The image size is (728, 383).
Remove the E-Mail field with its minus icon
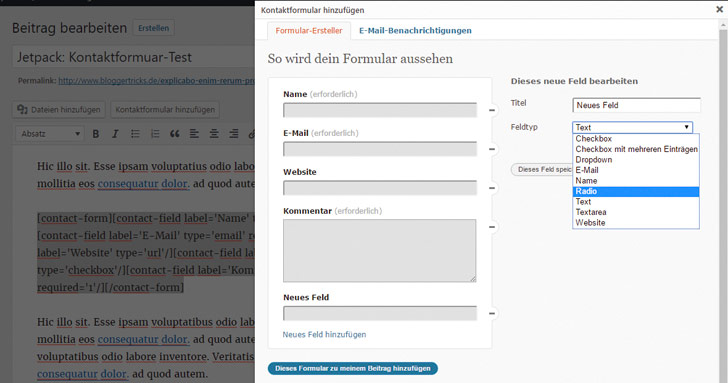click(492, 149)
